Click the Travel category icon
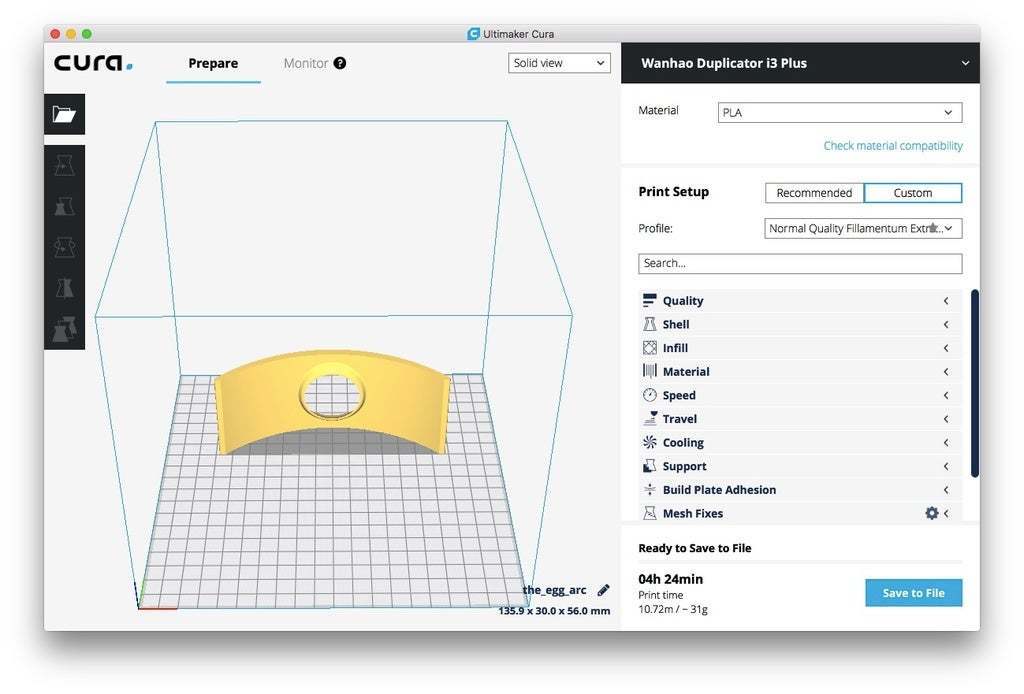Viewport: 1024px width, 694px height. tap(649, 418)
